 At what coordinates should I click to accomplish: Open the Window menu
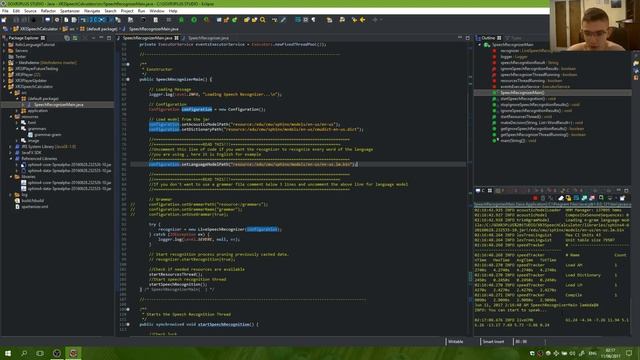click(157, 11)
